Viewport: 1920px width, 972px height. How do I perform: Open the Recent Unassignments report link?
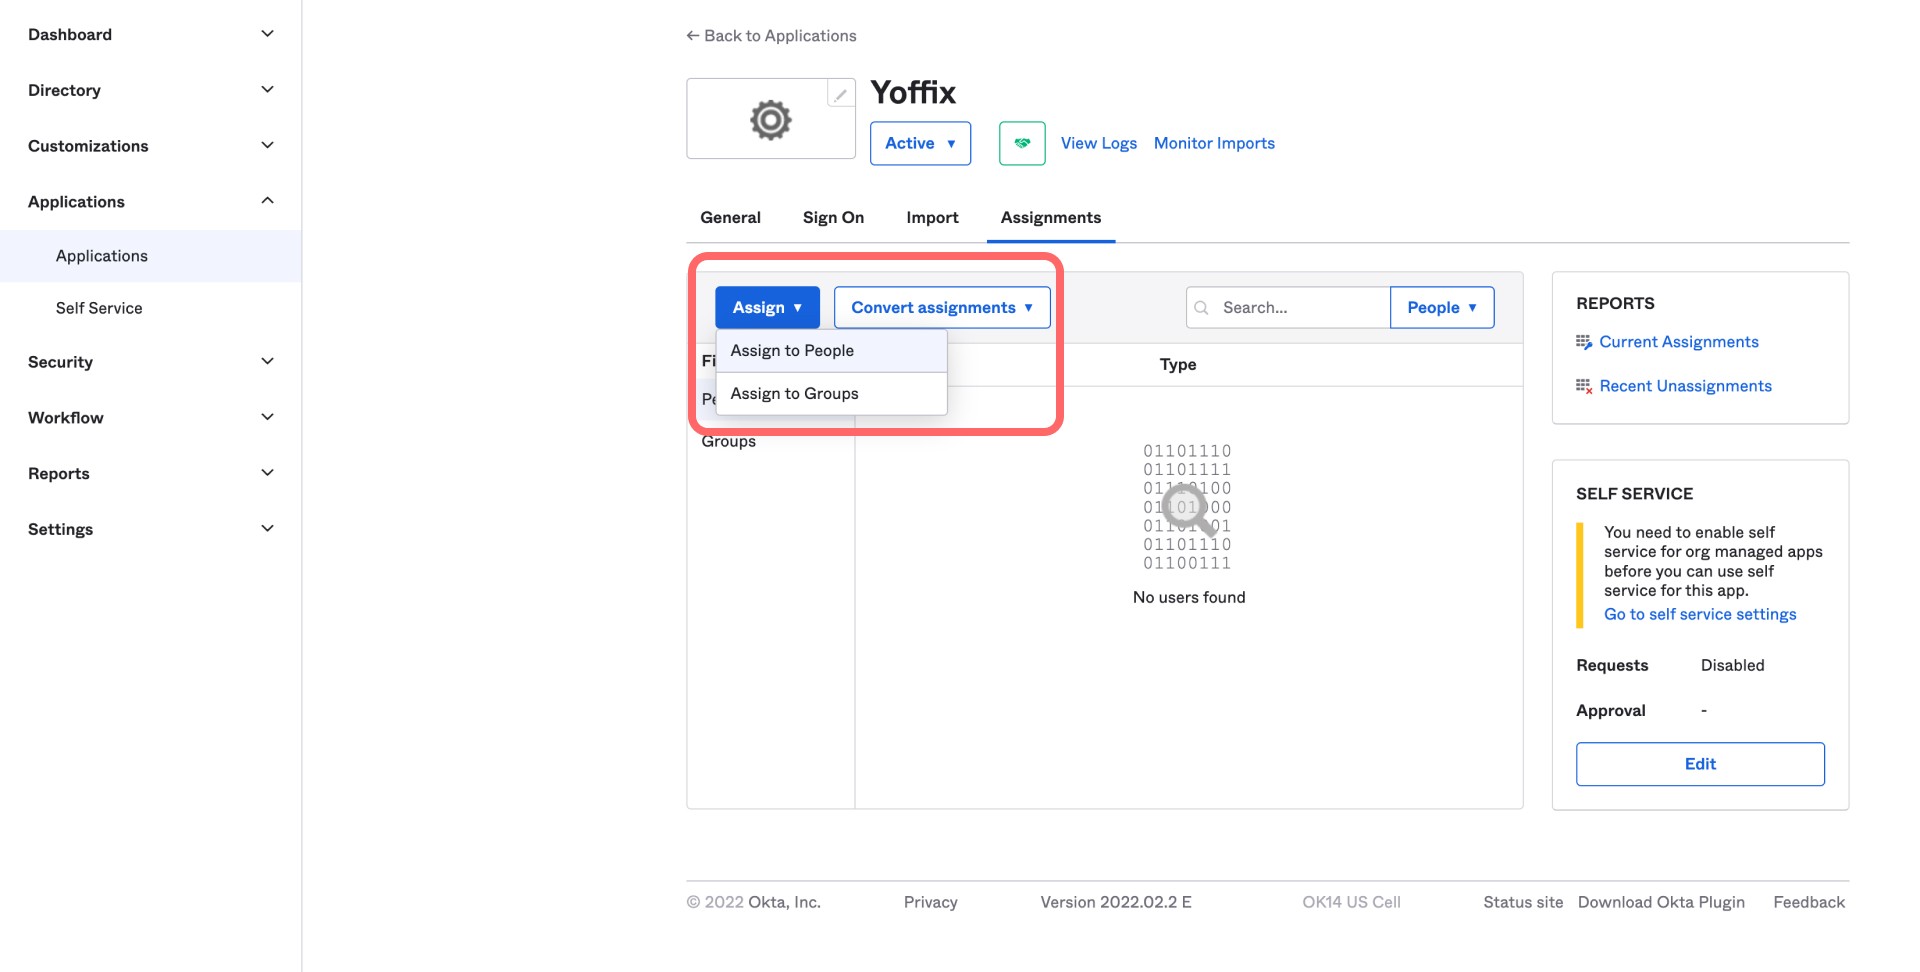point(1685,386)
